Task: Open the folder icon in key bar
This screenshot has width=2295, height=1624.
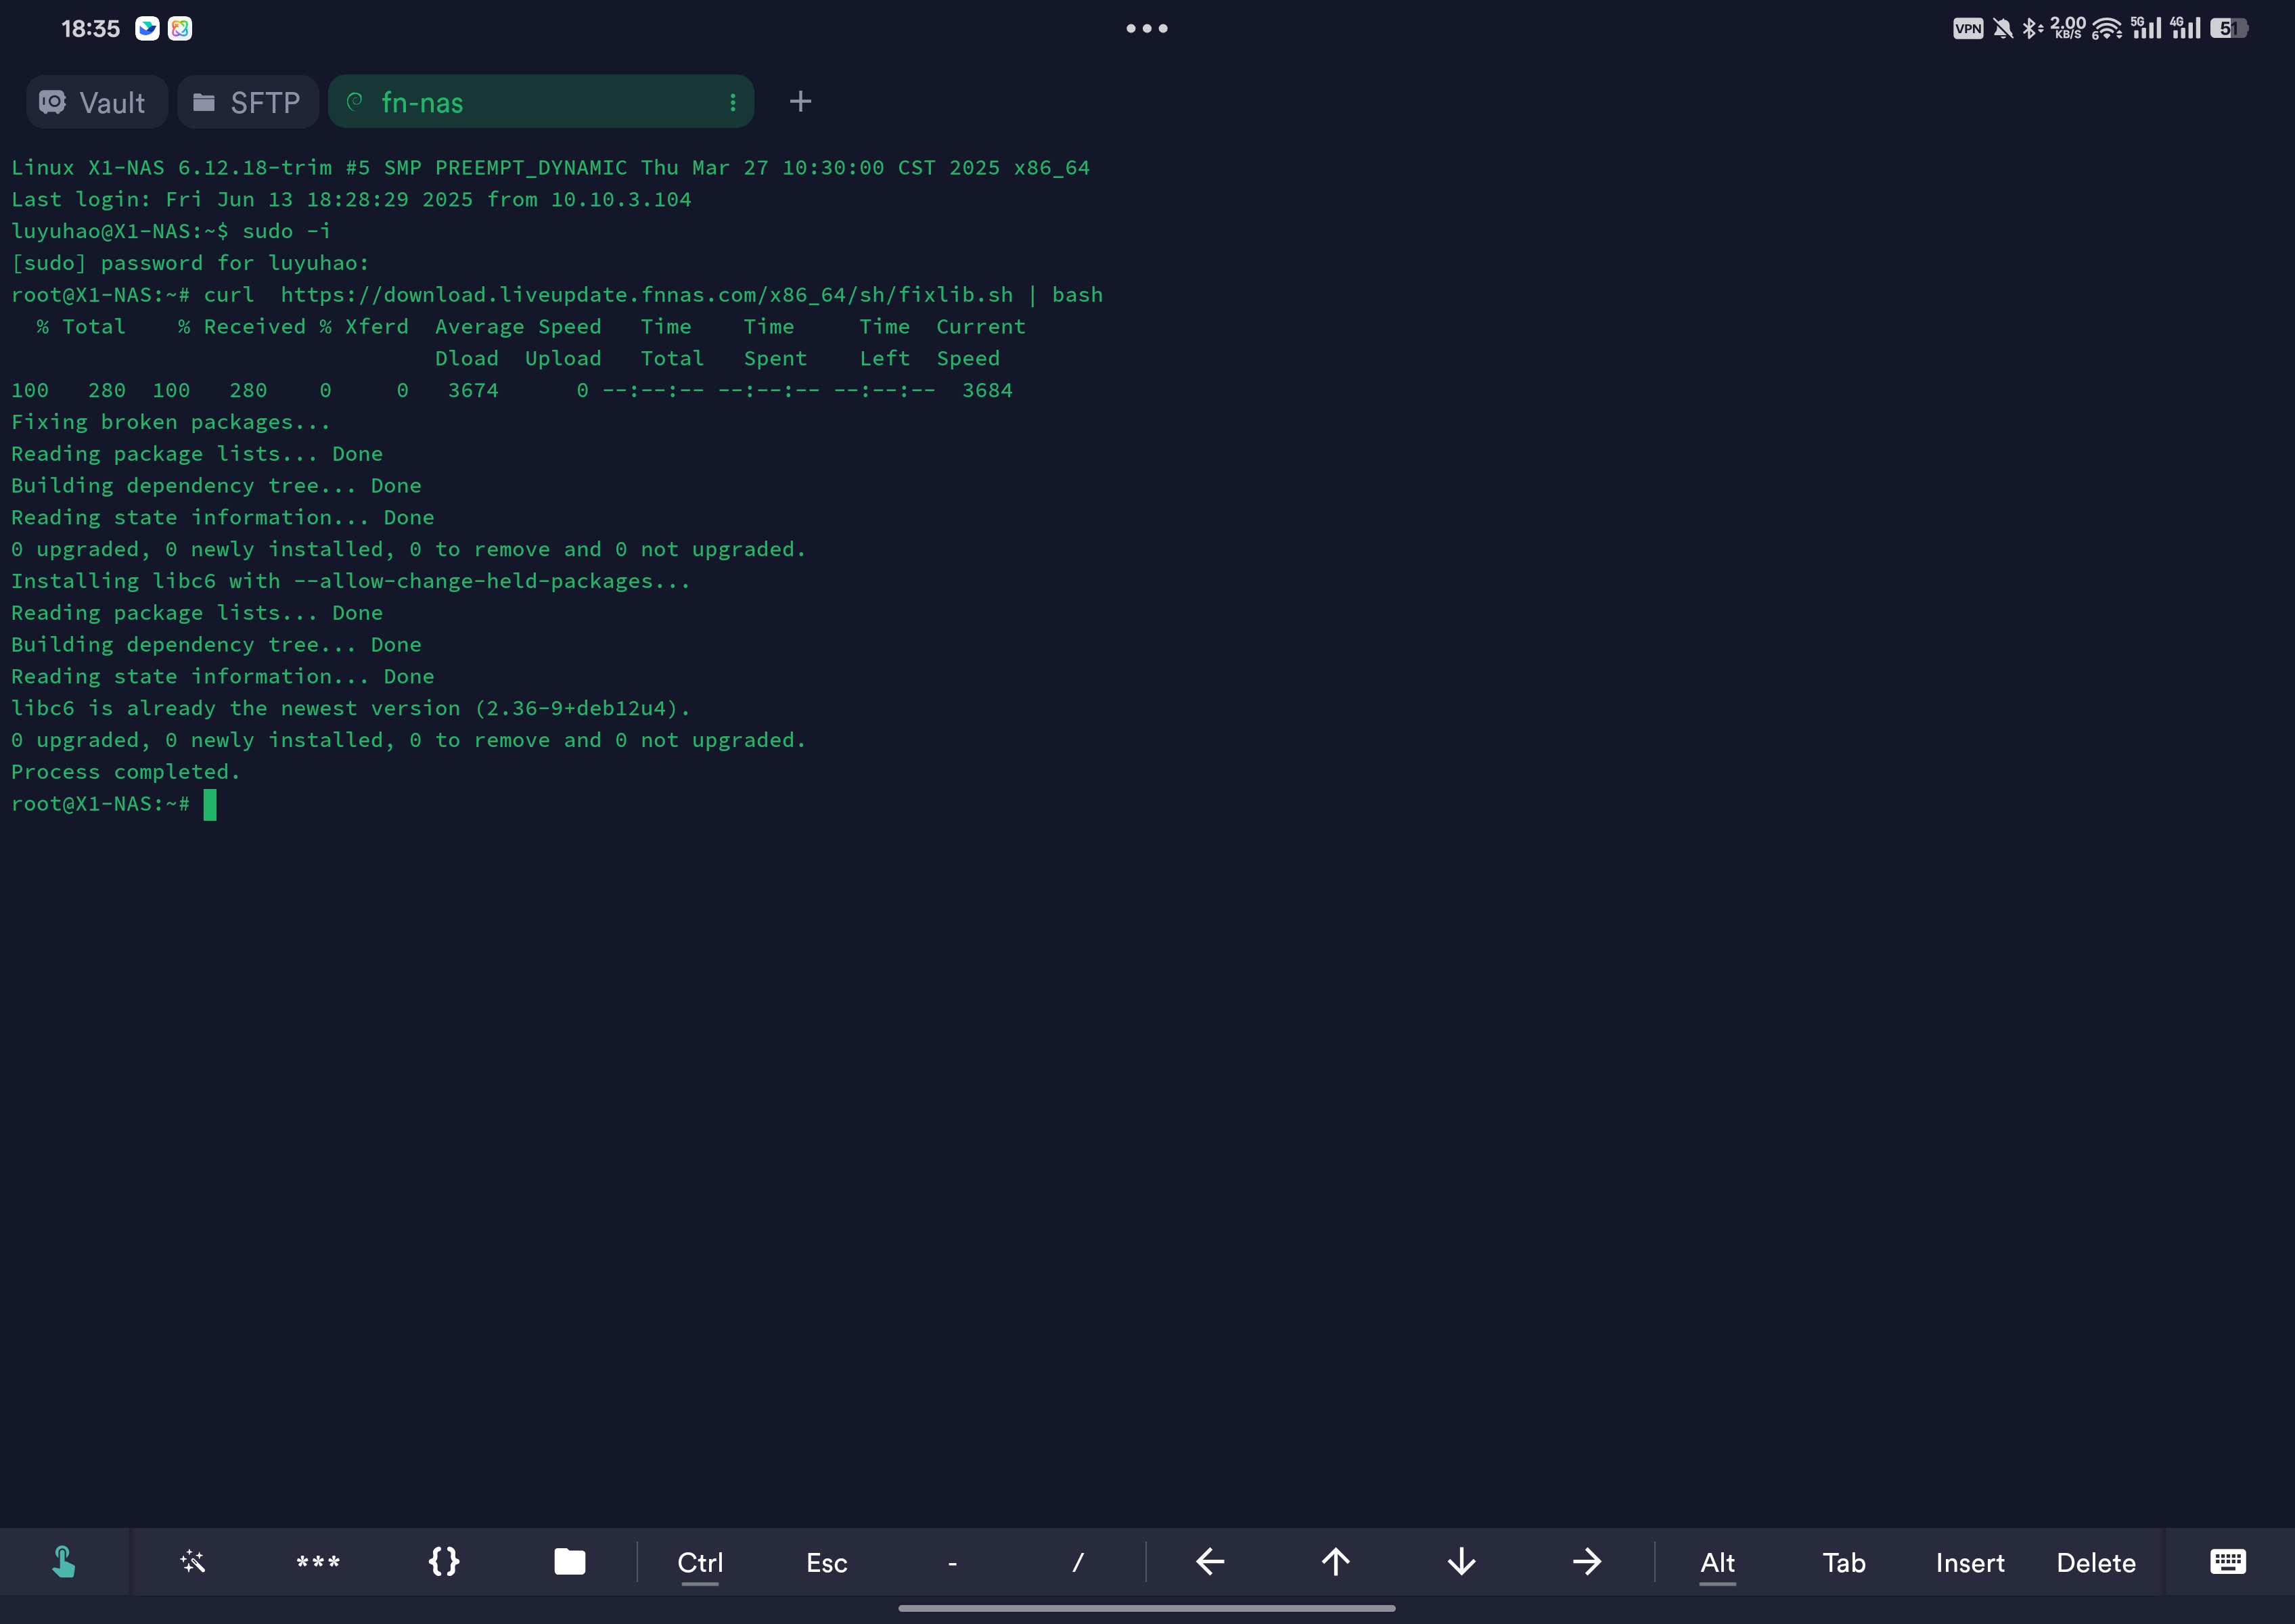Action: [570, 1562]
